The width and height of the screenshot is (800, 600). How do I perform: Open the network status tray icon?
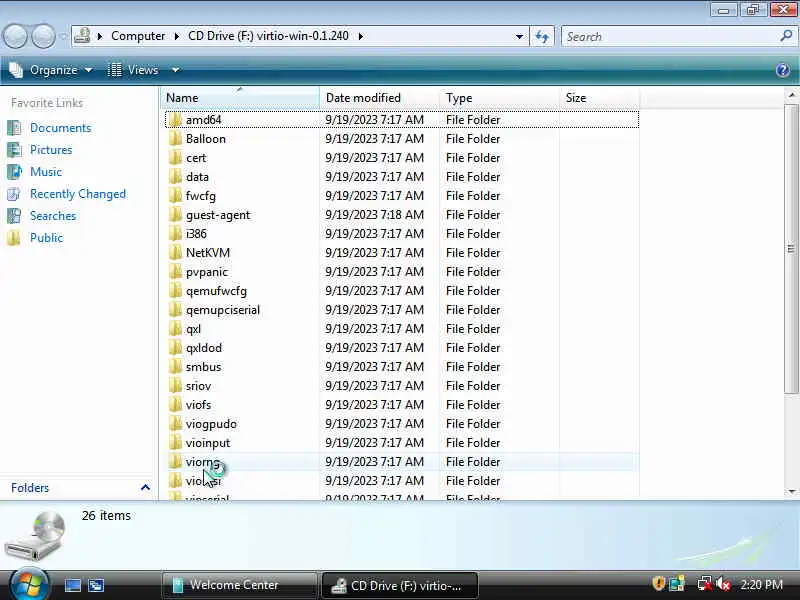point(705,583)
